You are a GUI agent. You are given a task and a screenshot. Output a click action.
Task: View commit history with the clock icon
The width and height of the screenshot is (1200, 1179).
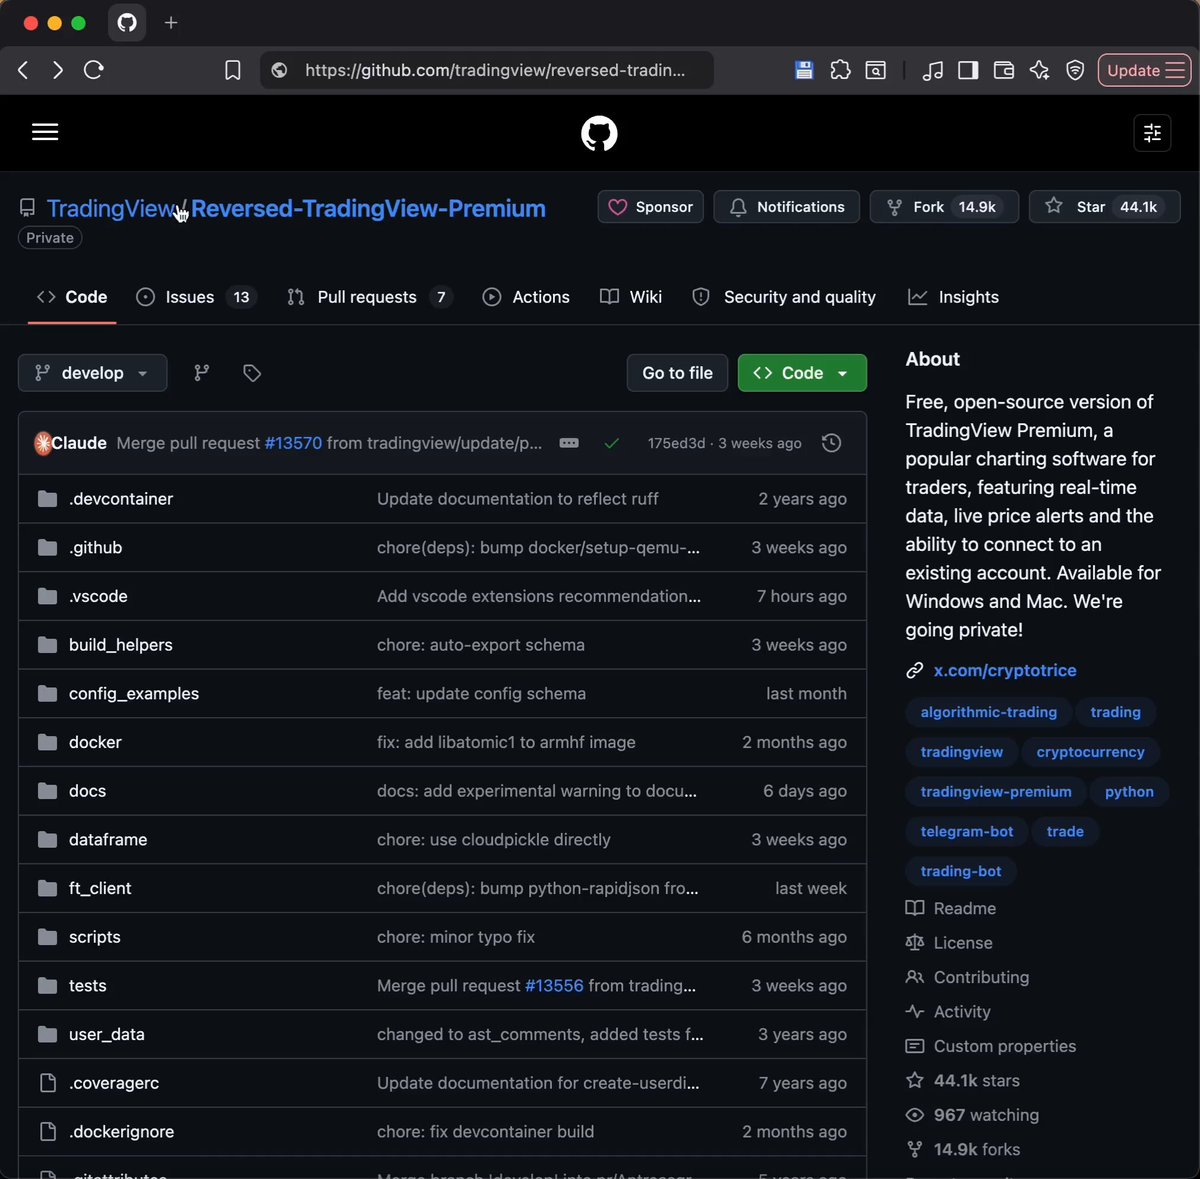(x=831, y=443)
